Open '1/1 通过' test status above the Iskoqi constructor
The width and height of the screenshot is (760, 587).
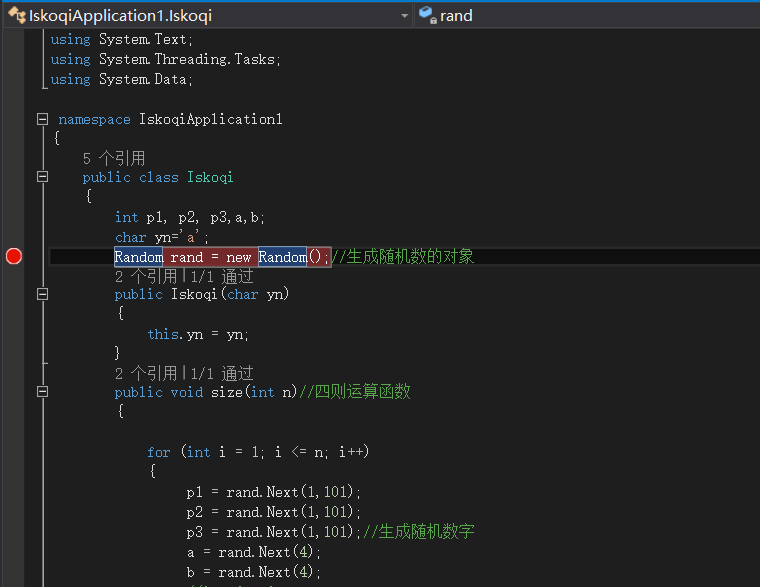click(x=222, y=276)
